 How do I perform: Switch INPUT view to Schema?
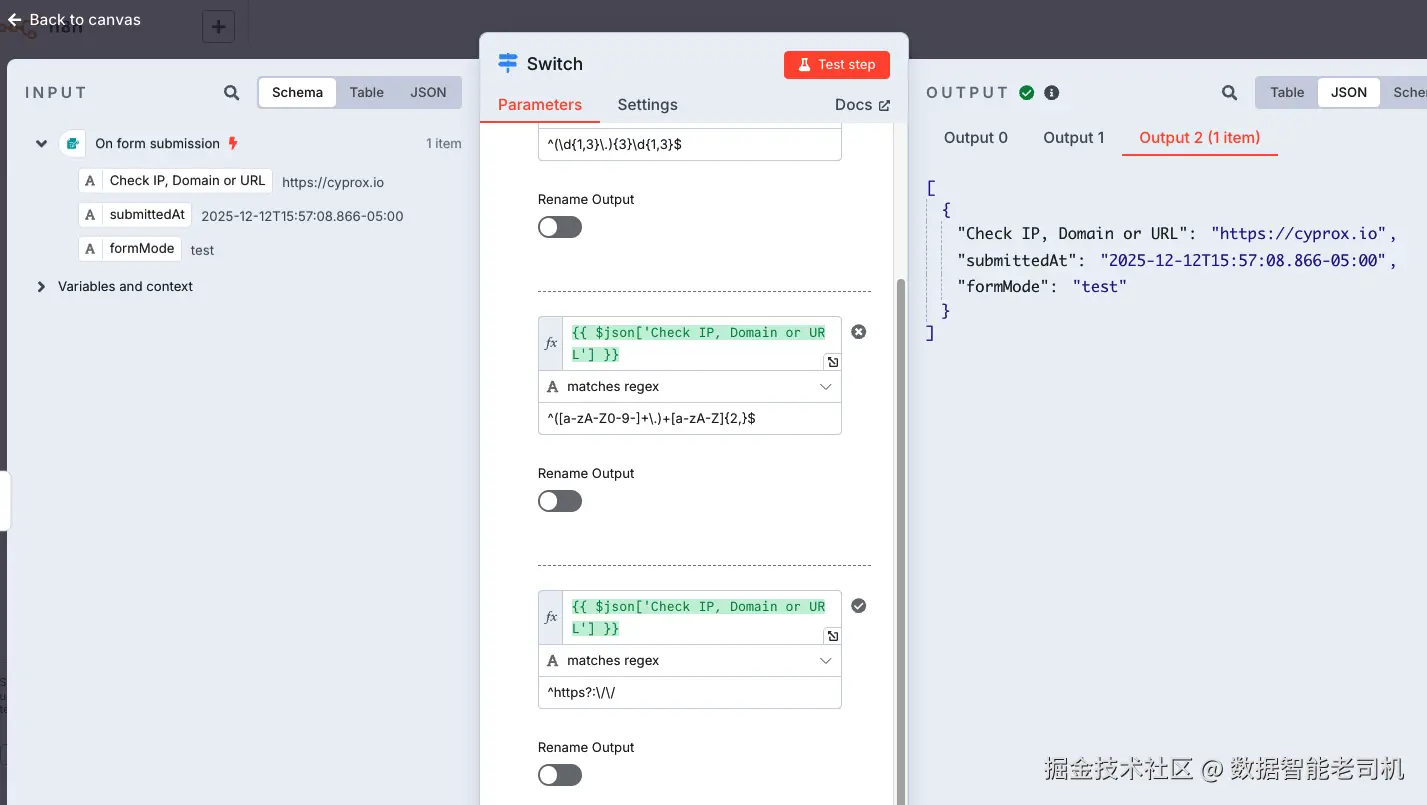(x=297, y=92)
